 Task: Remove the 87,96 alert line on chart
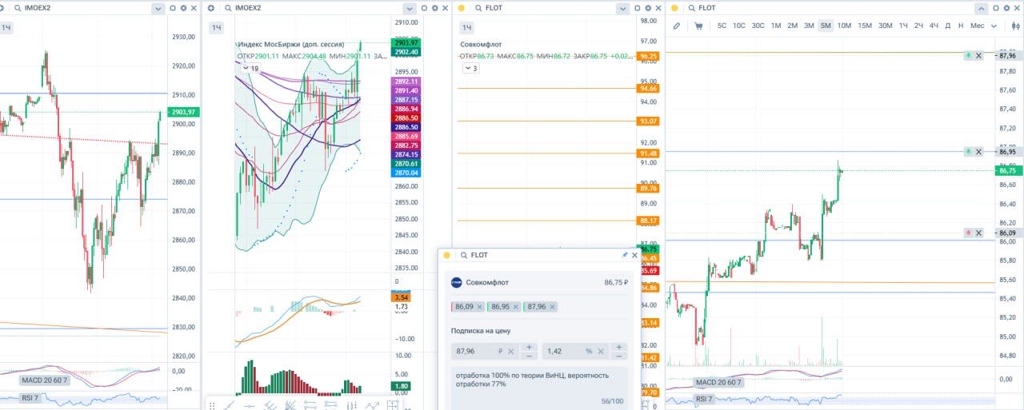pos(979,55)
